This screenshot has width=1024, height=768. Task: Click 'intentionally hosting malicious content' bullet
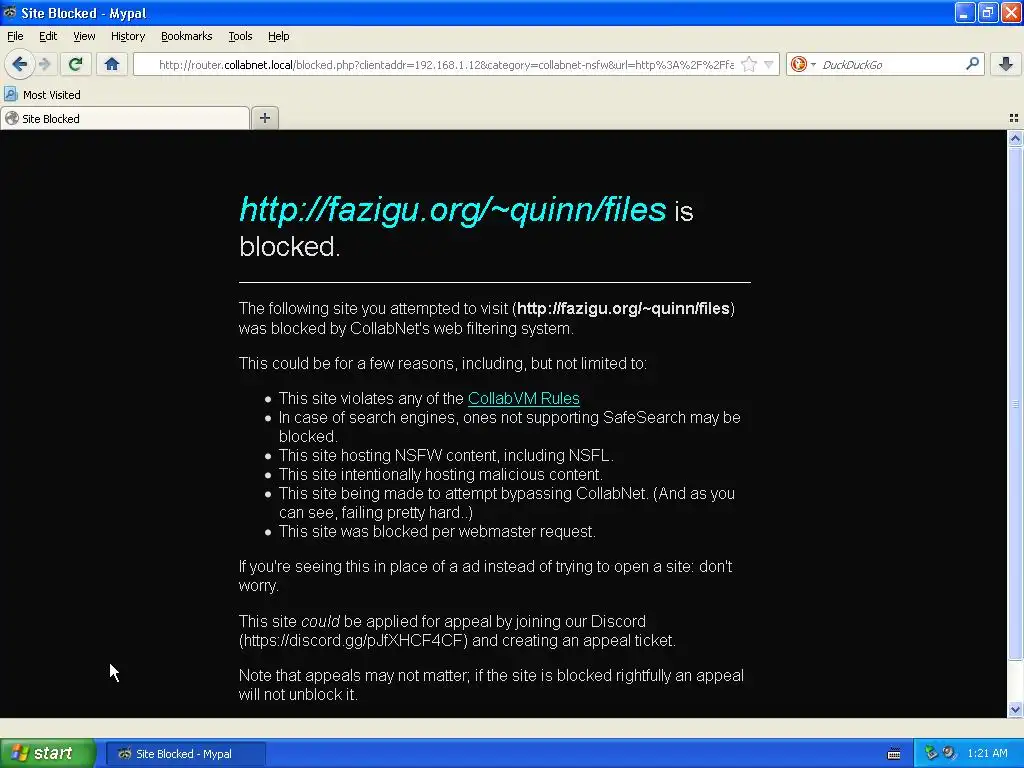441,474
